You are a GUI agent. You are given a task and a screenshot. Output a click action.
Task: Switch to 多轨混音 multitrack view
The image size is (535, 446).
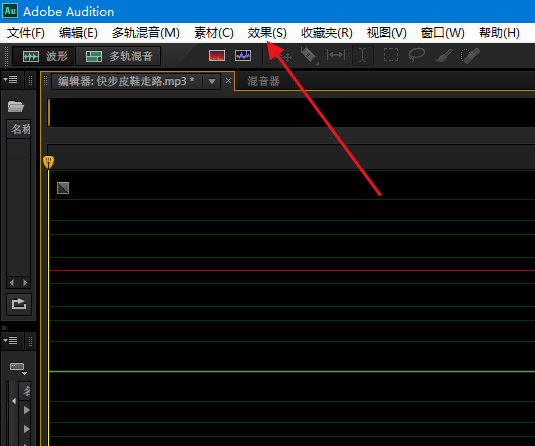coord(118,56)
